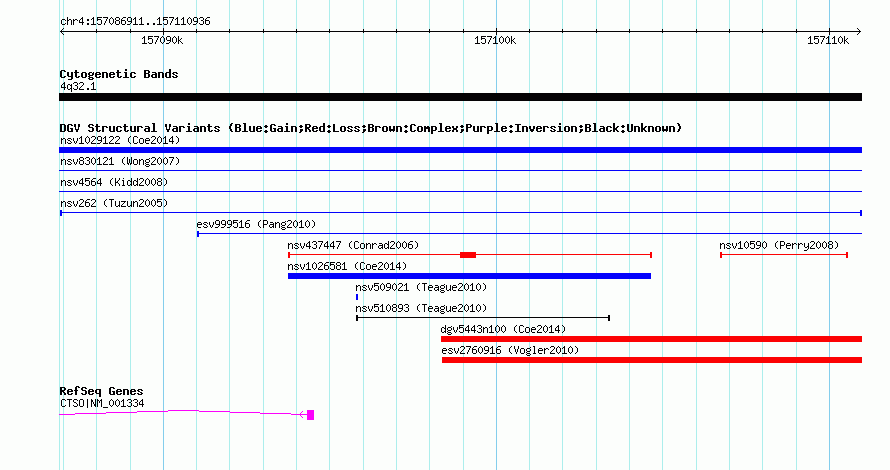Click the 157090k ruler tick label
The image size is (890, 470).
tap(162, 40)
